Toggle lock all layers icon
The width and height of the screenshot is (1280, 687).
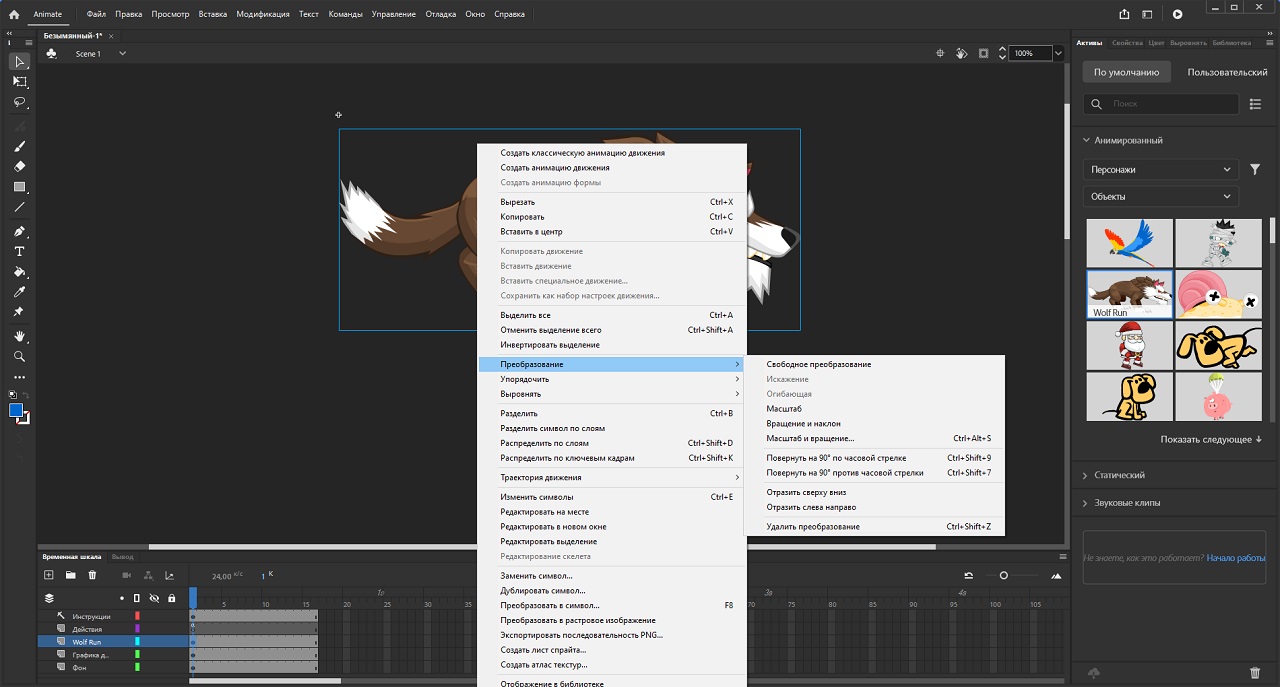(172, 598)
